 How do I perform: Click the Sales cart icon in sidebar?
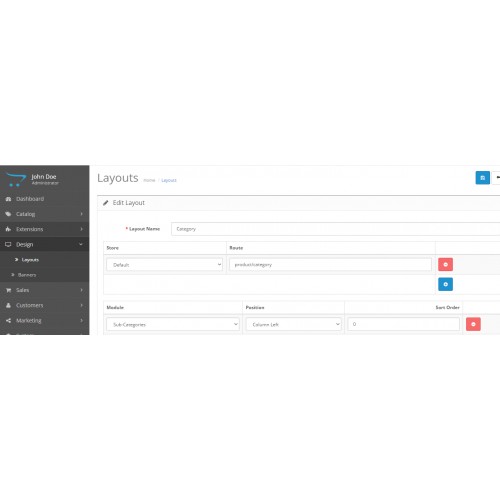tap(8, 290)
